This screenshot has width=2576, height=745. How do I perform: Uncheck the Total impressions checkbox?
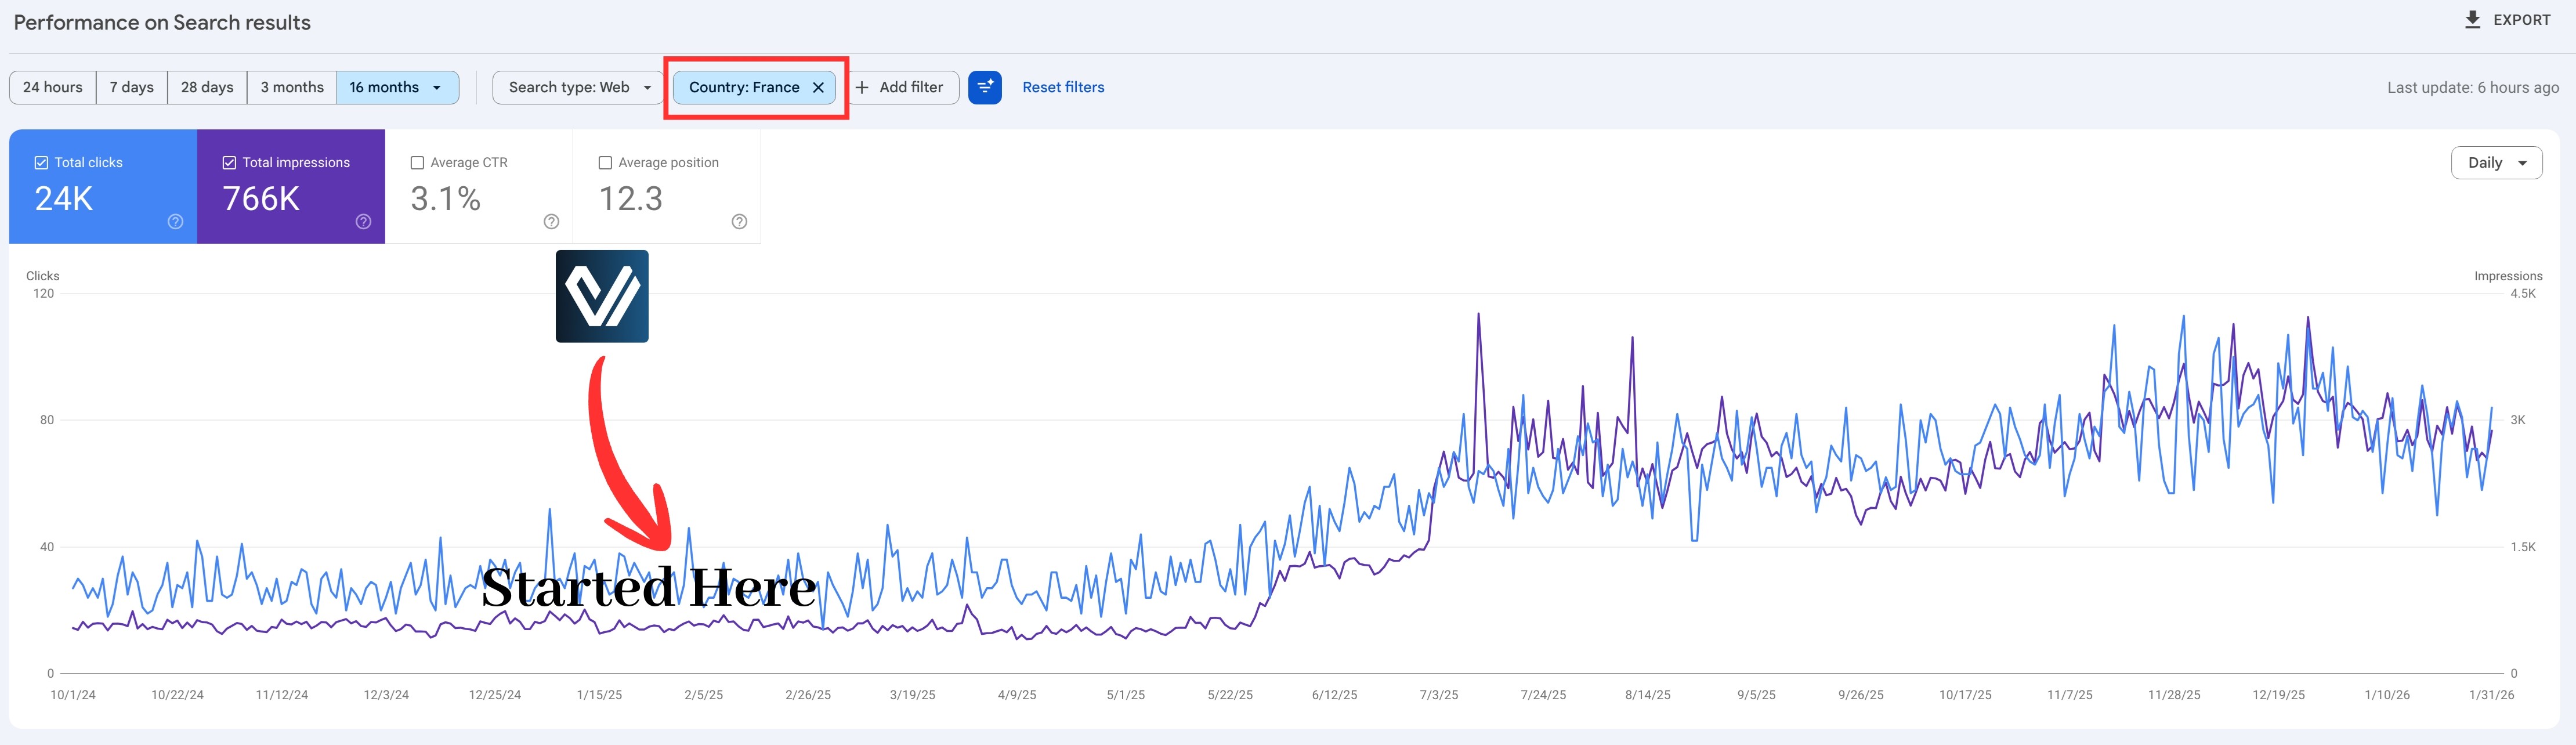[229, 163]
